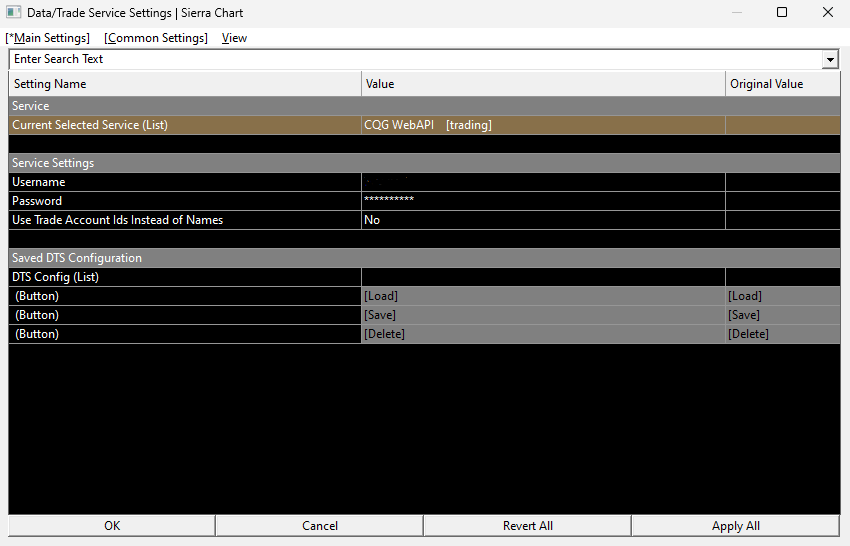Click the Username value cell
The width and height of the screenshot is (850, 546).
tap(543, 182)
